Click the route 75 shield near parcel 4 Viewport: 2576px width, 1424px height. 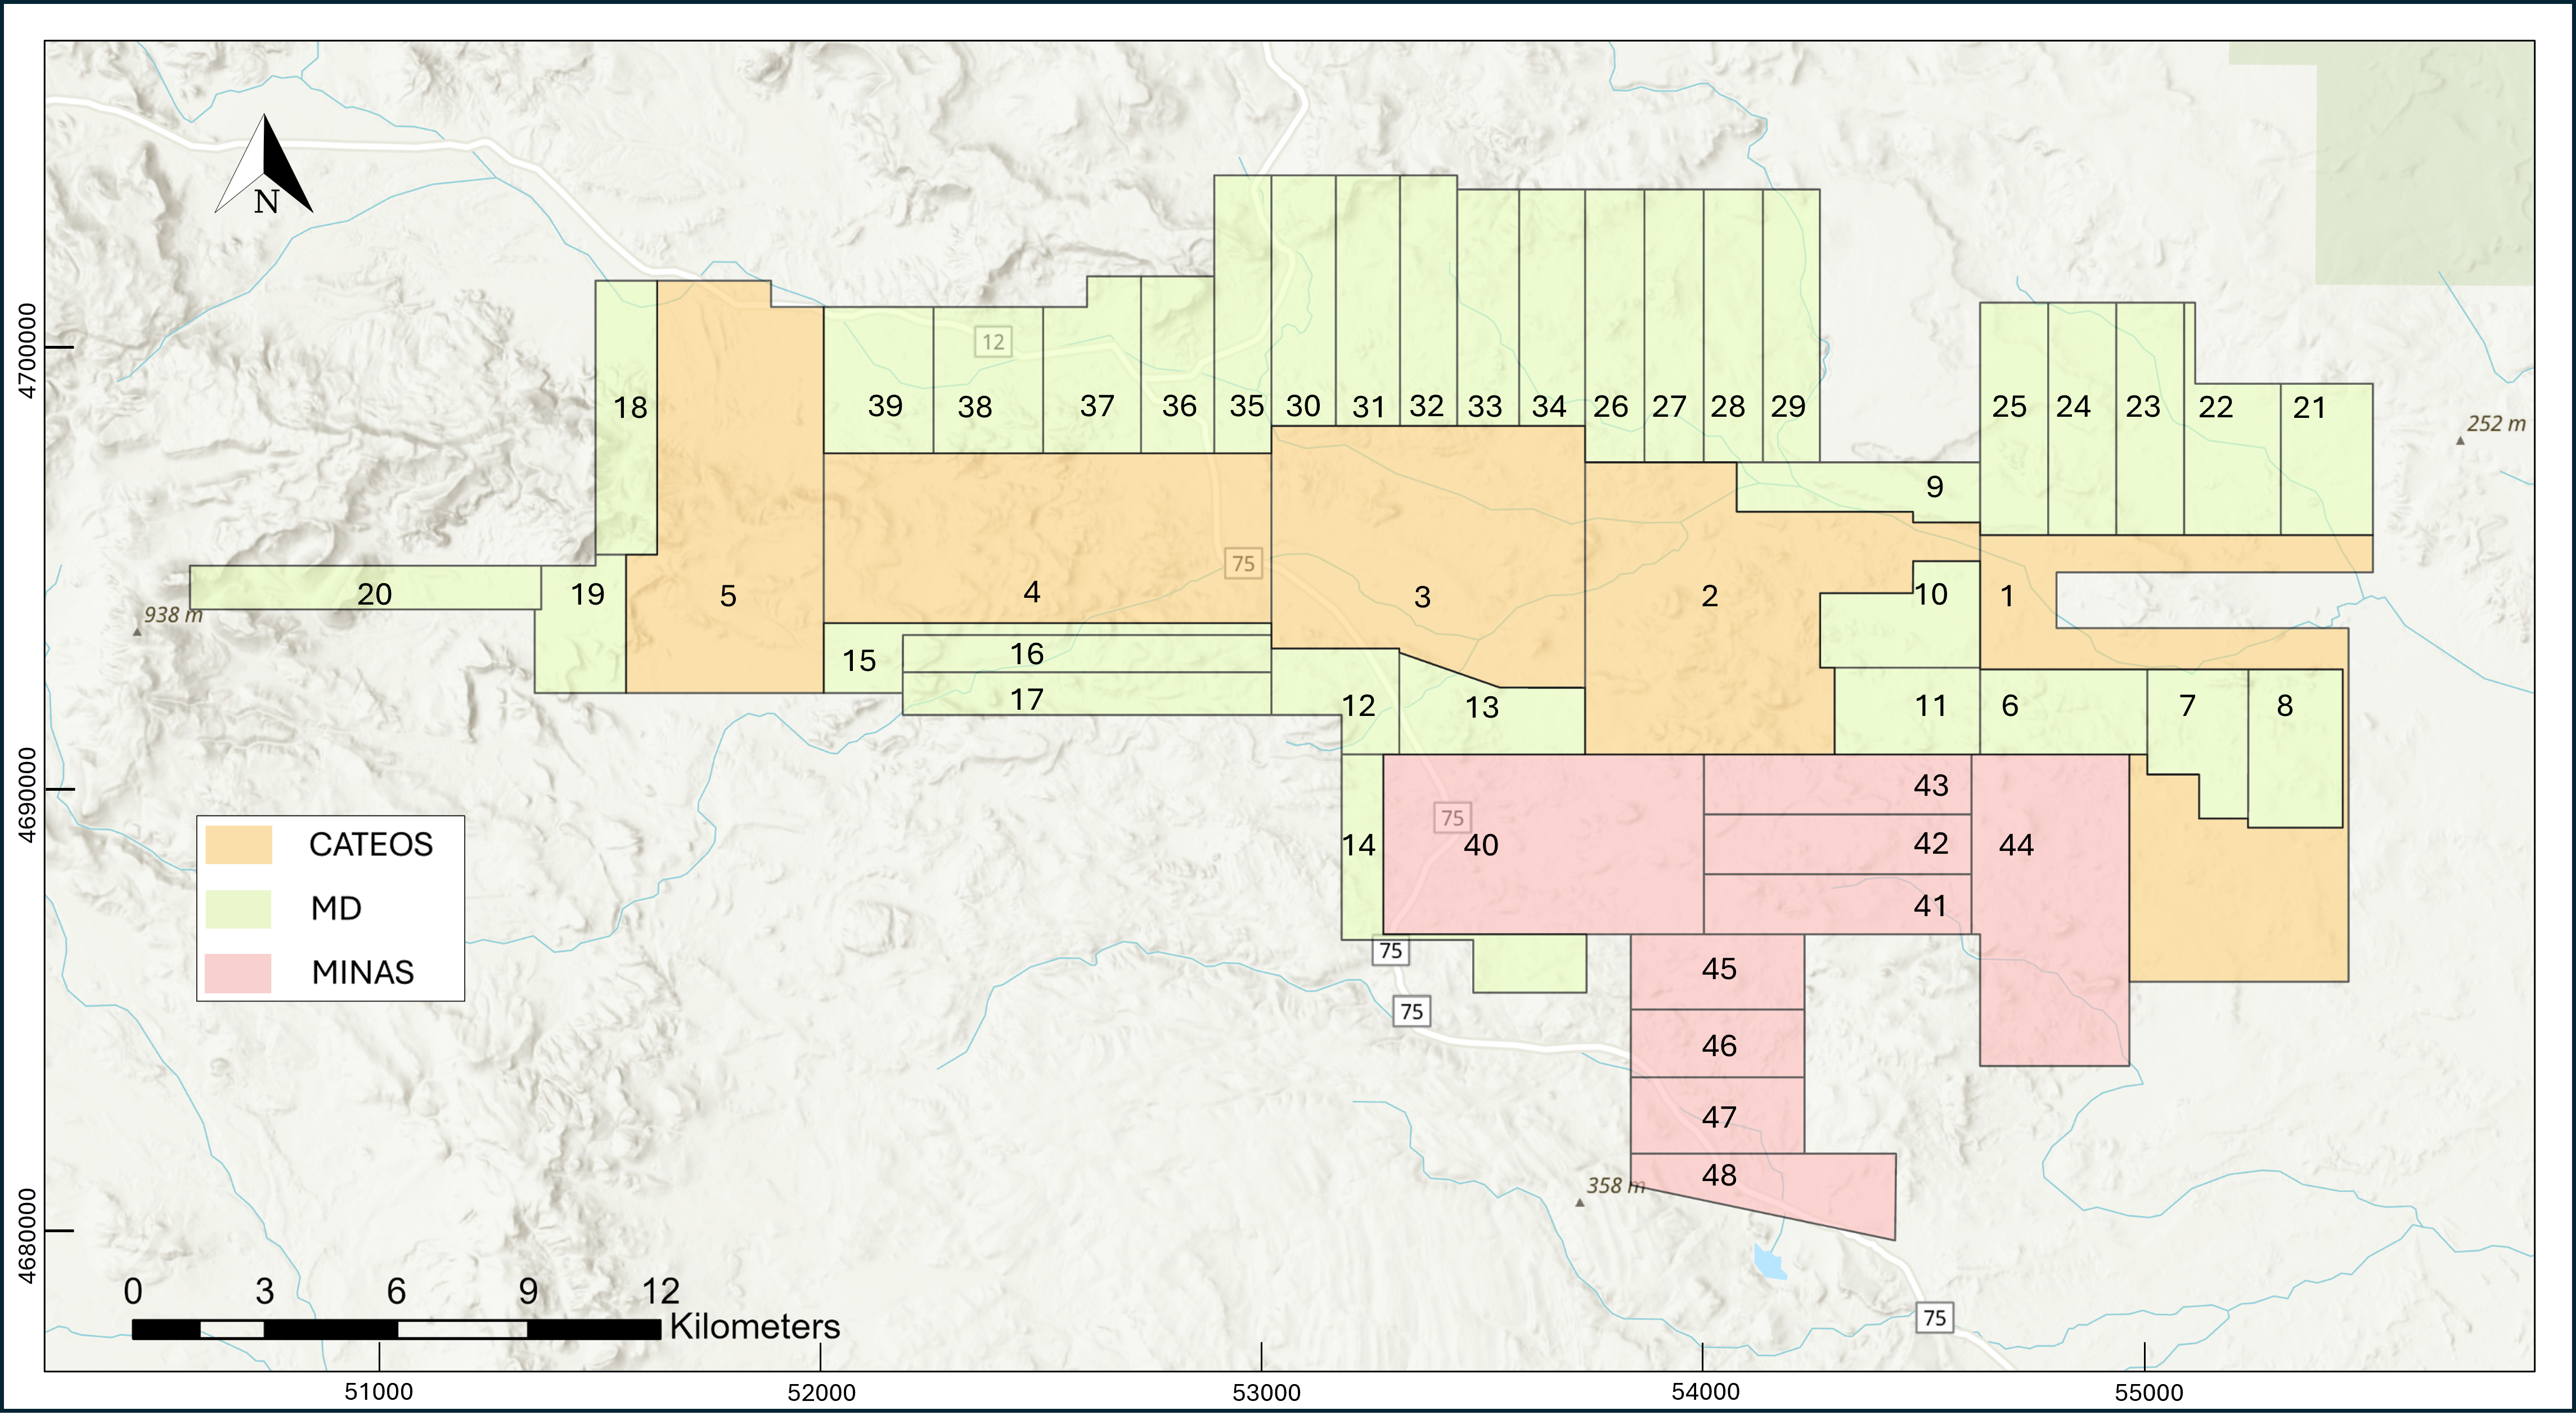point(1243,563)
